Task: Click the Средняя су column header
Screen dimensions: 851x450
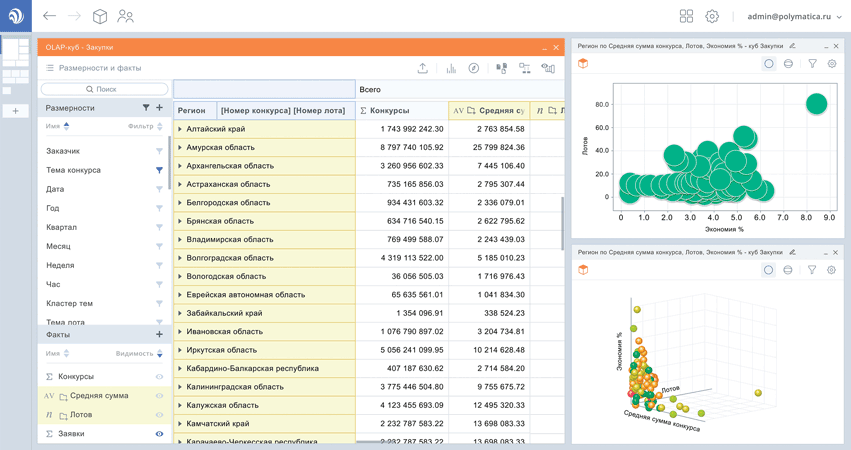Action: [x=489, y=110]
